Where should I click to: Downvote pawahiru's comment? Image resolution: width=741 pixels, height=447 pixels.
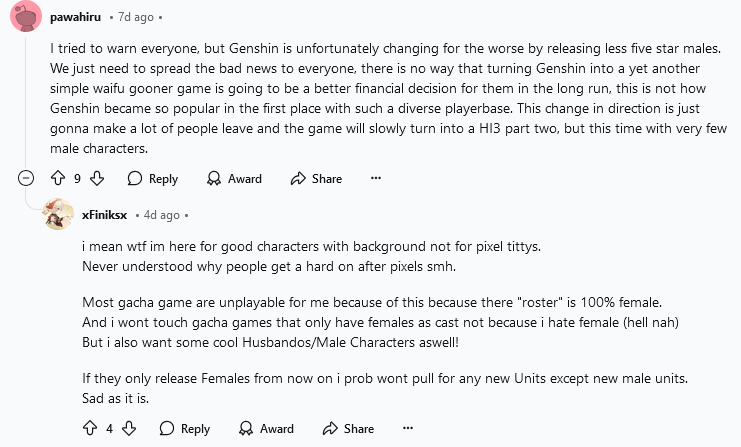click(x=97, y=179)
